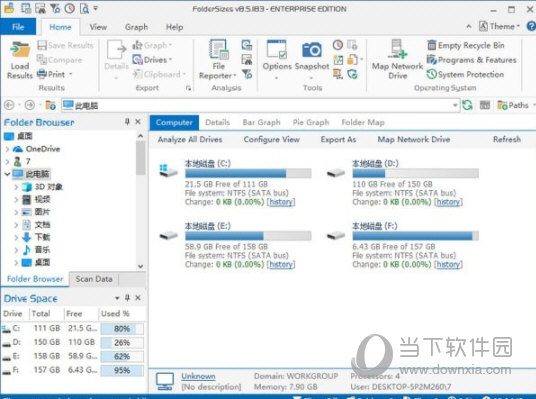Open the File Reporter tool
Image resolution: width=536 pixels, height=399 pixels.
tap(218, 59)
